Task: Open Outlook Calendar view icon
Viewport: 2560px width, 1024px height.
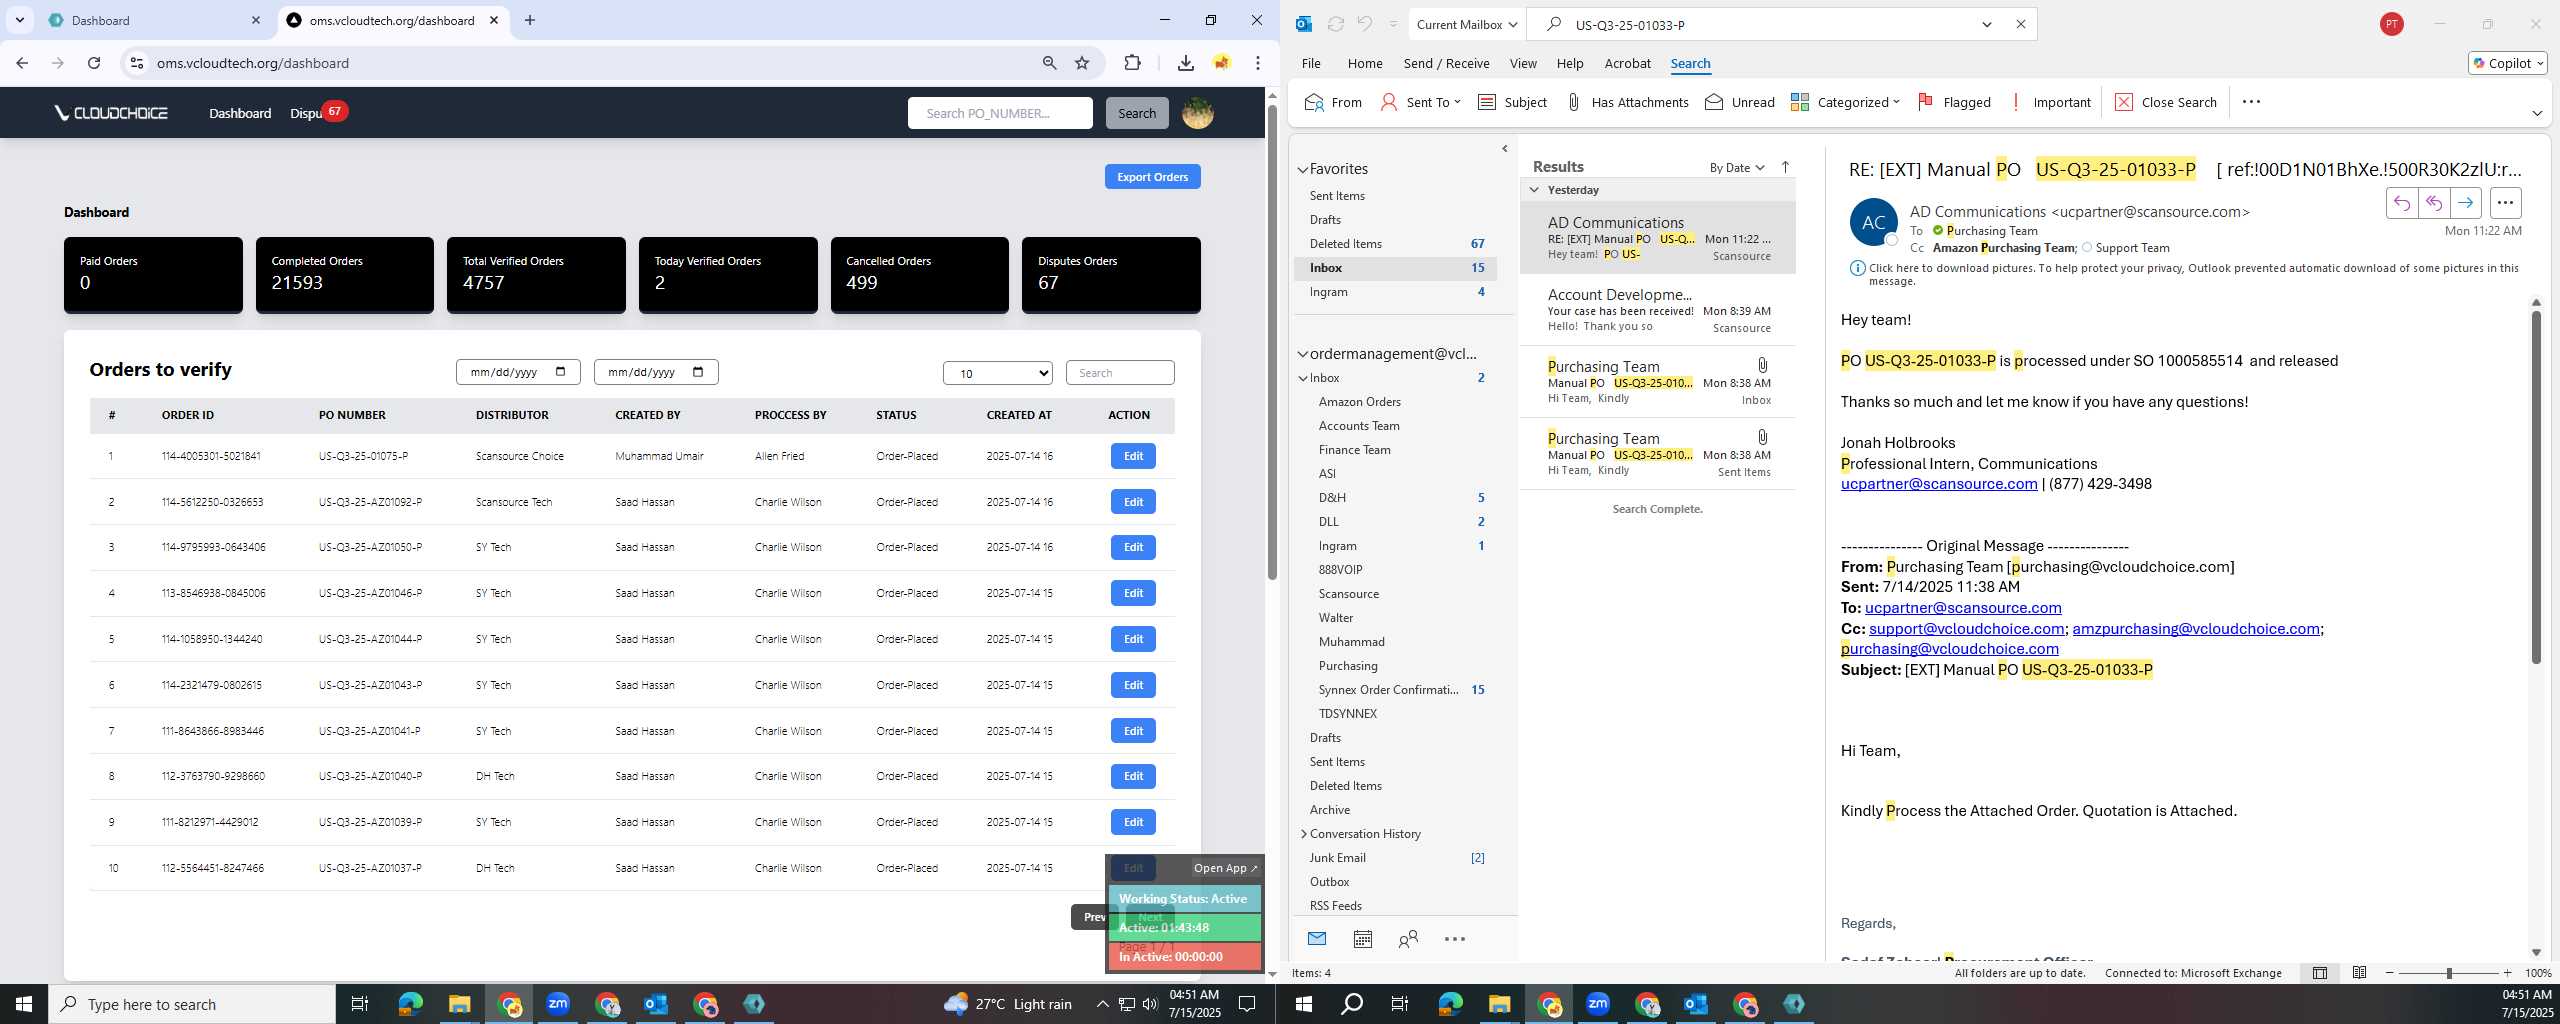Action: [1362, 939]
